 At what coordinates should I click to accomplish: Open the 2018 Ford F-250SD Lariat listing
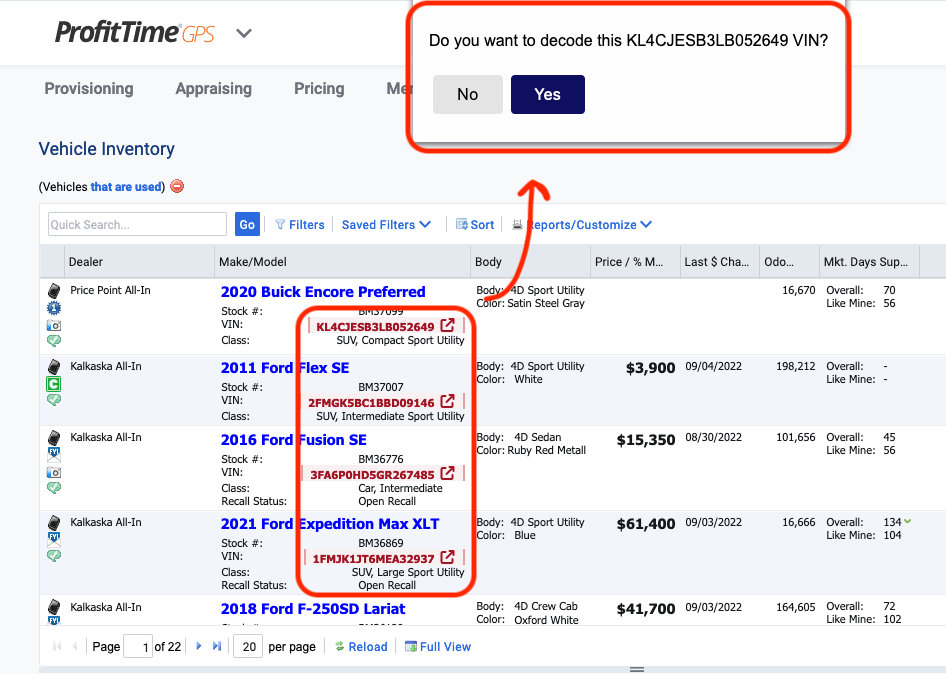coord(313,609)
